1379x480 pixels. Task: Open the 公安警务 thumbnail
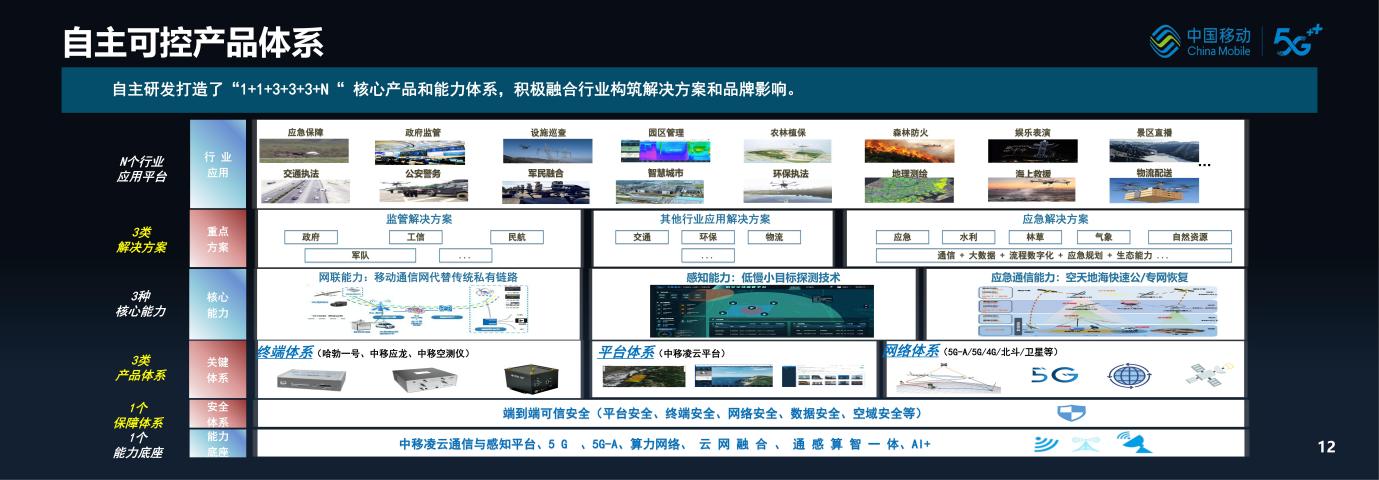pyautogui.click(x=423, y=191)
